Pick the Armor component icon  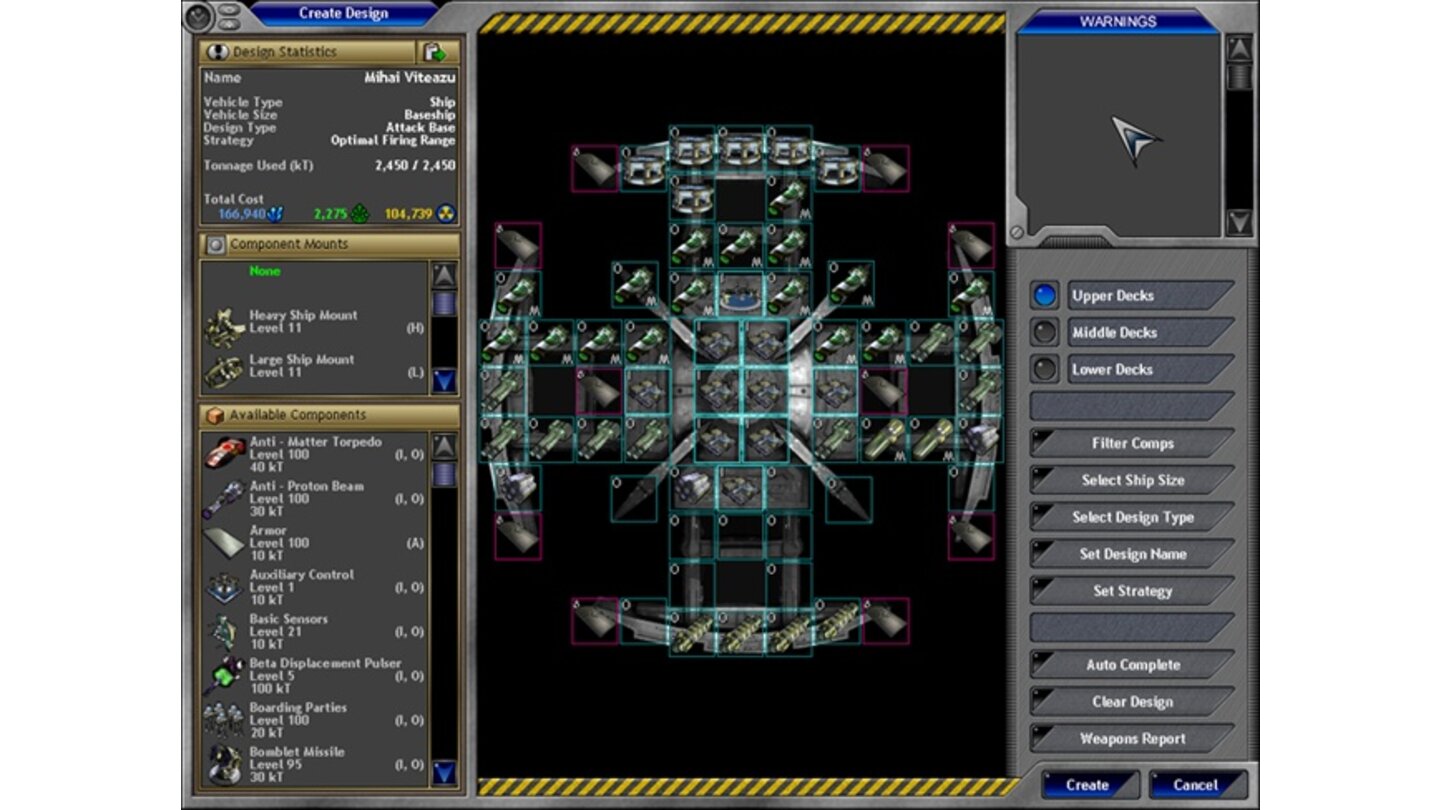tap(224, 542)
